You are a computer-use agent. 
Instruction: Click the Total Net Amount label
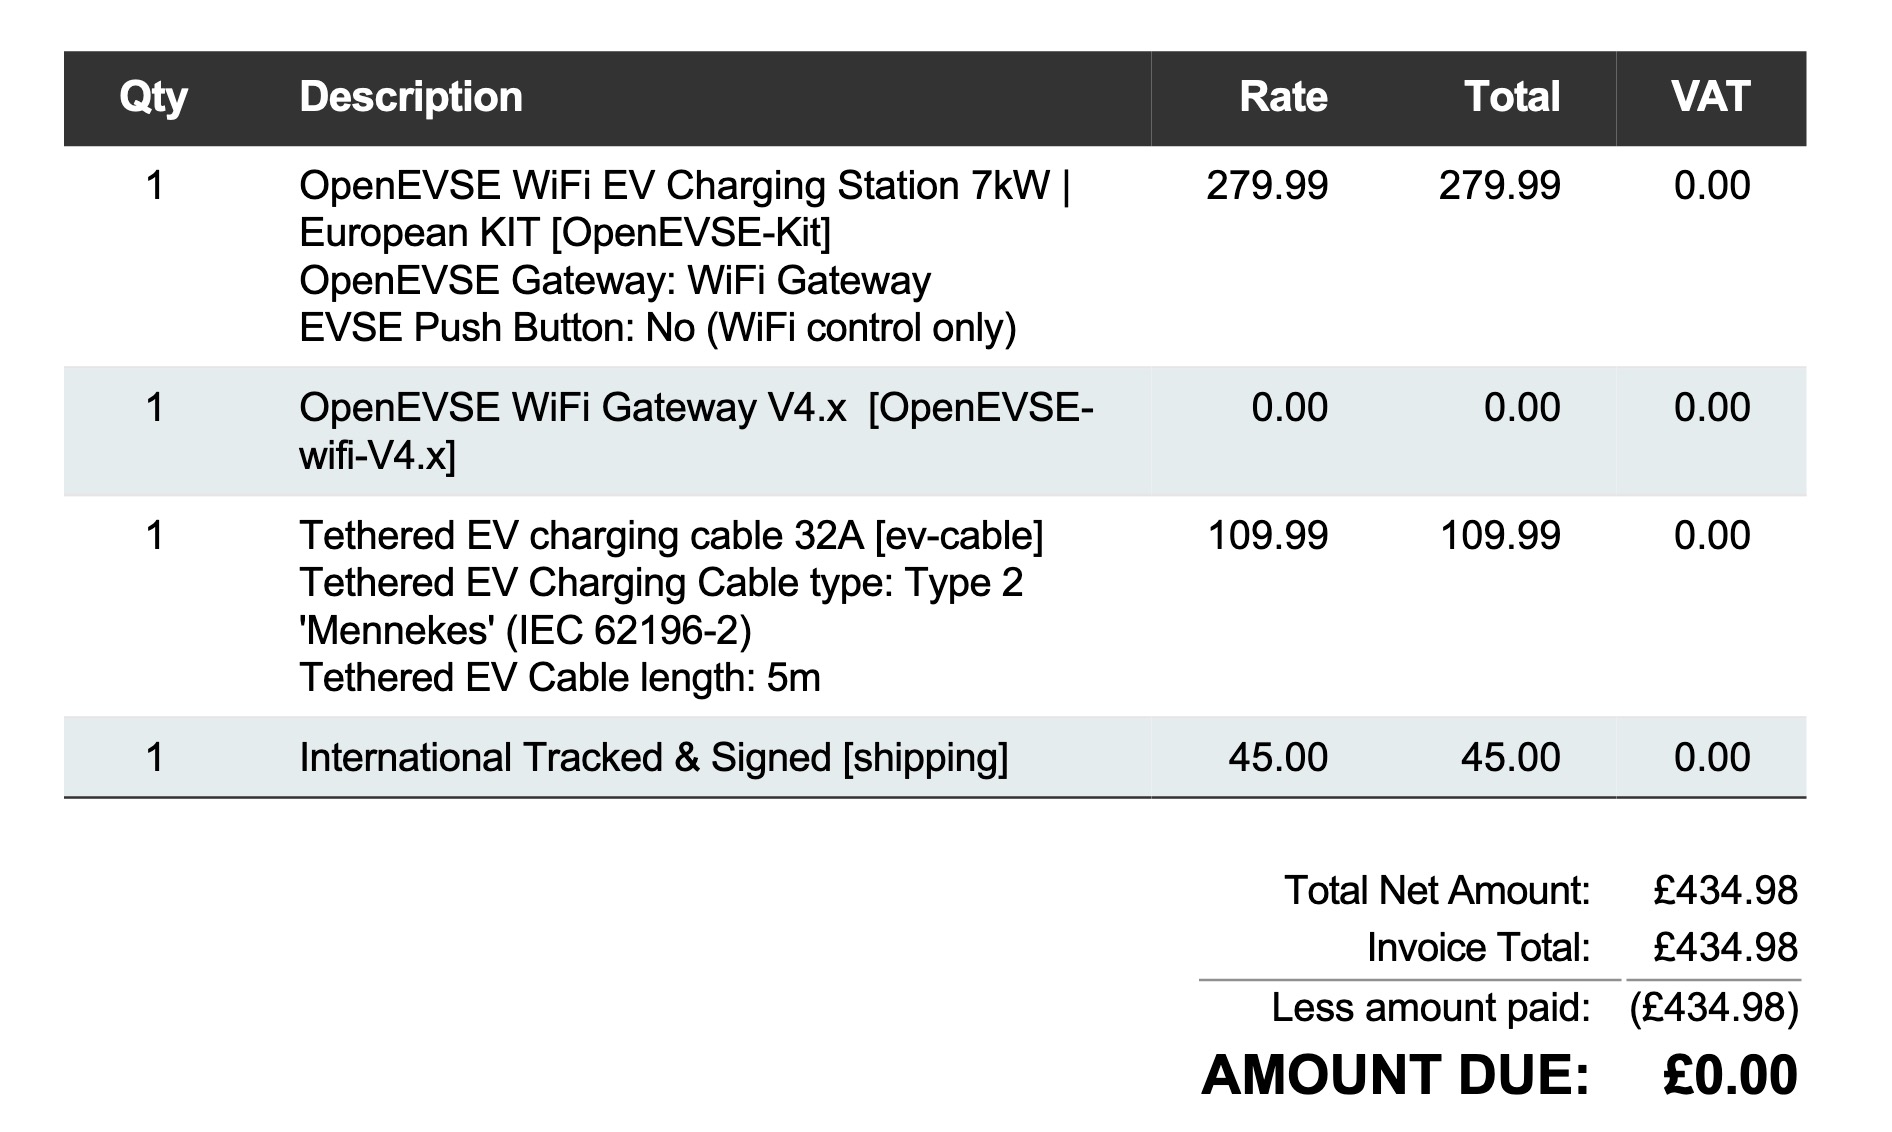(x=1437, y=890)
